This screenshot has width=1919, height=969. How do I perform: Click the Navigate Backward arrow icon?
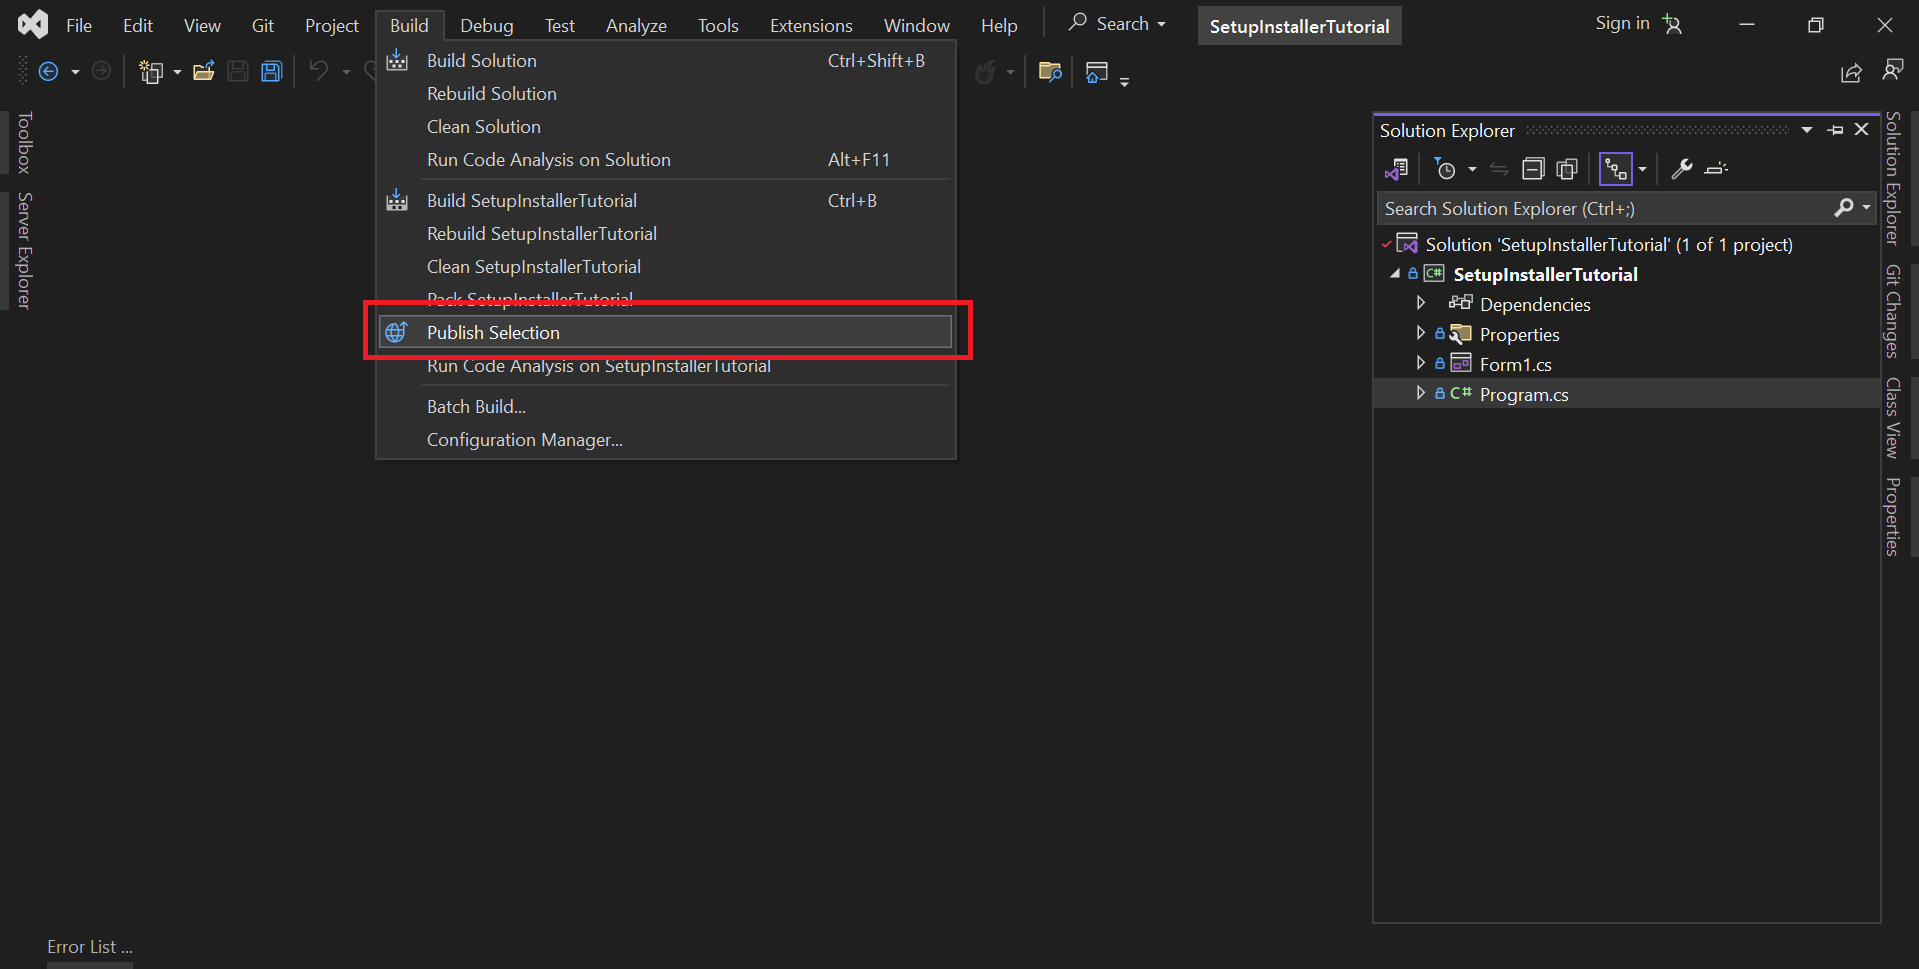coord(48,71)
